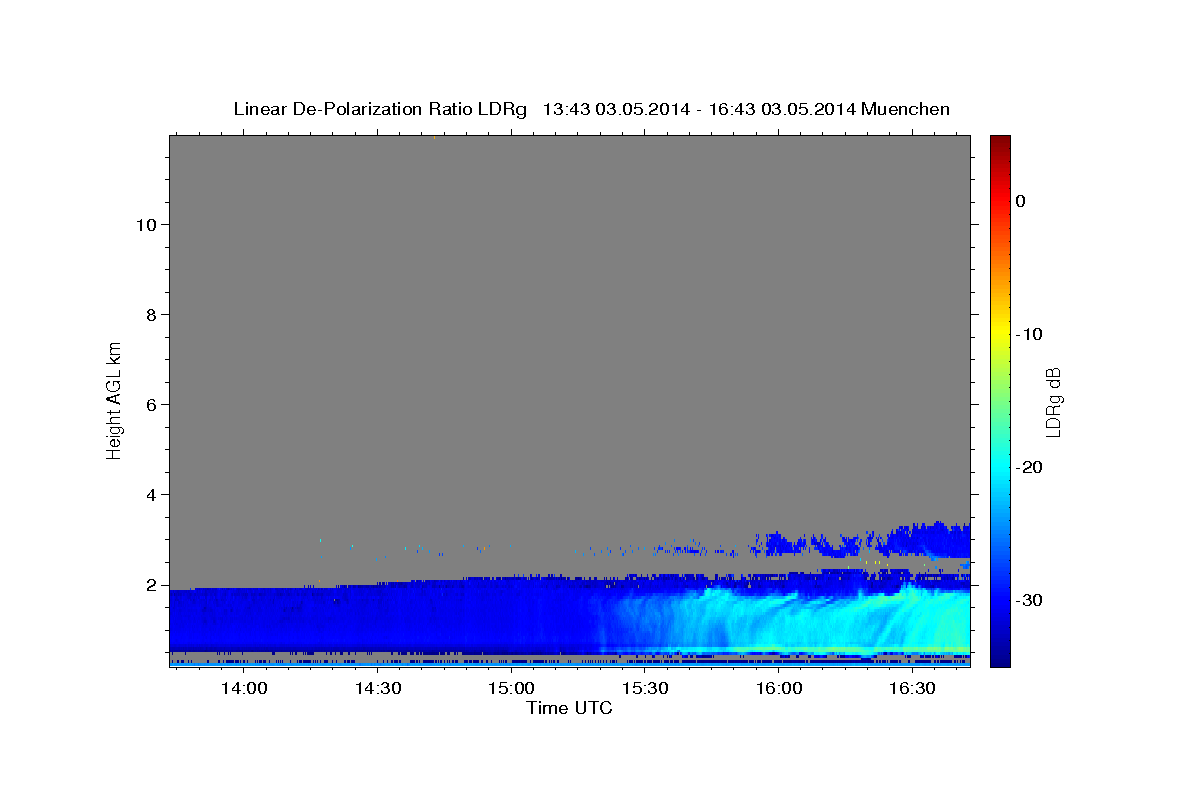This screenshot has height=800, width=1200.
Task: Click the height tick label 6
Action: 151,405
